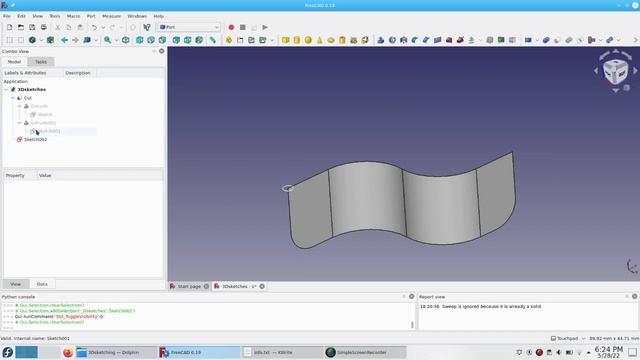The height and width of the screenshot is (360, 640).
Task: Click the execute macro play arrow
Action: click(x=265, y=27)
